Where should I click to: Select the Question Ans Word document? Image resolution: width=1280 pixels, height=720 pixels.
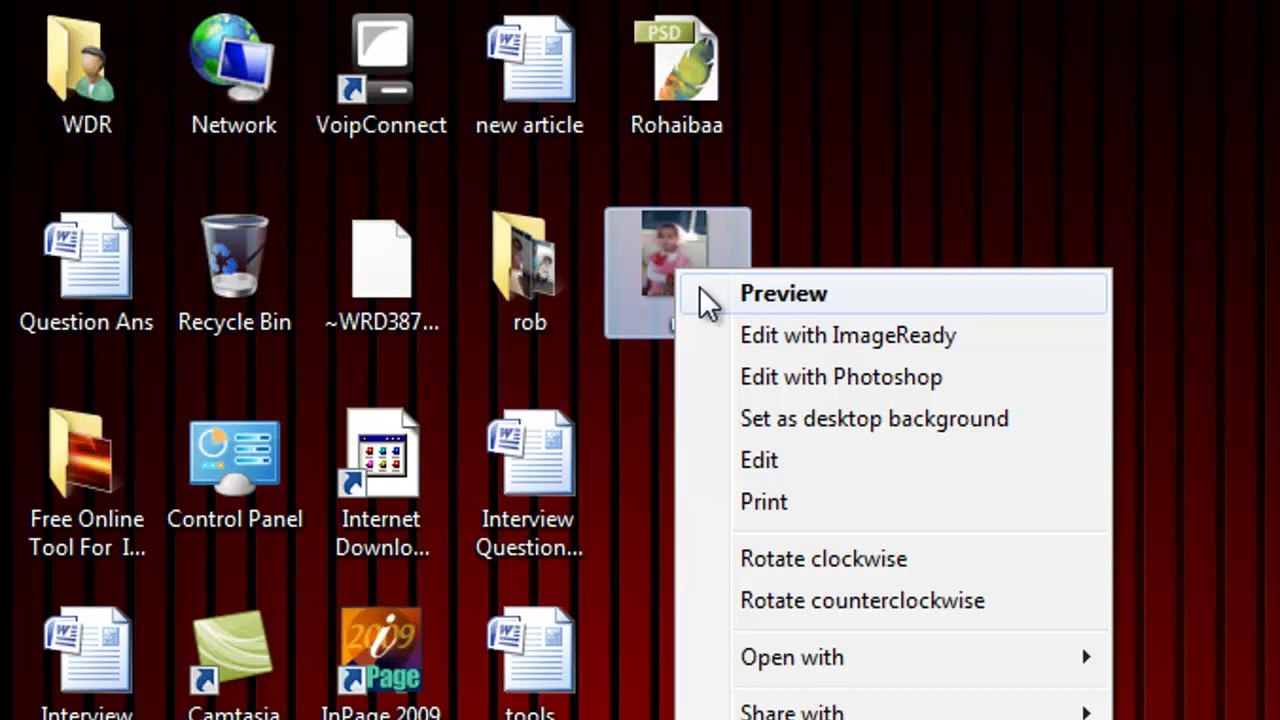coord(87,256)
